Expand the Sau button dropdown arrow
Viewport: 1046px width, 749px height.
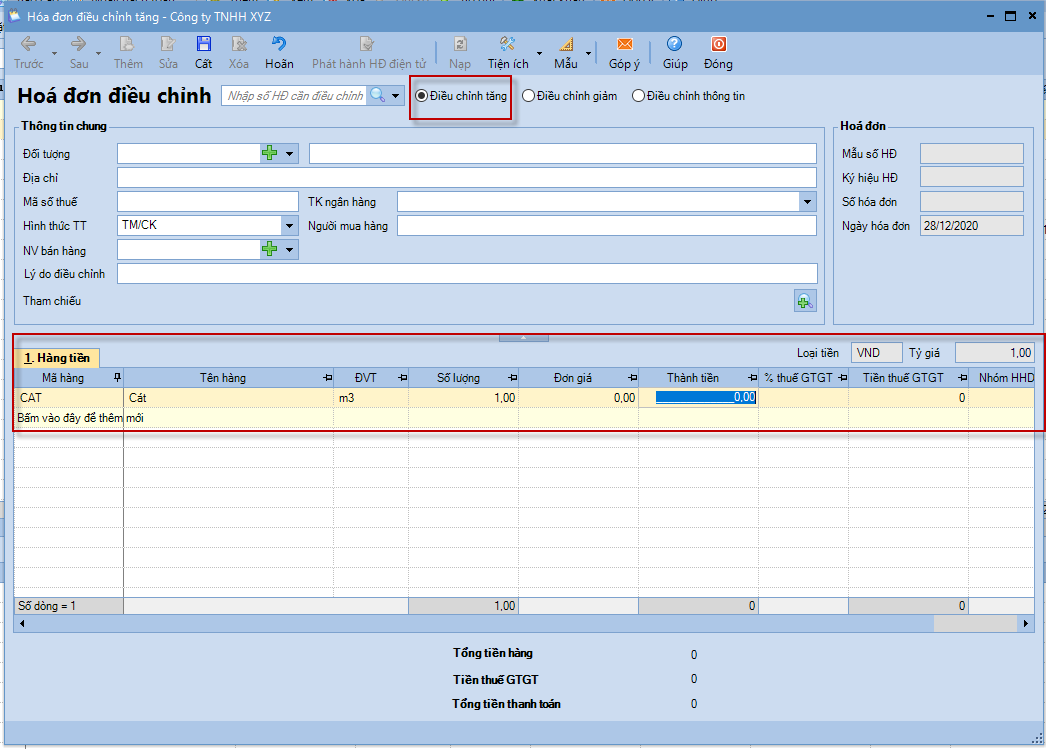click(x=98, y=53)
